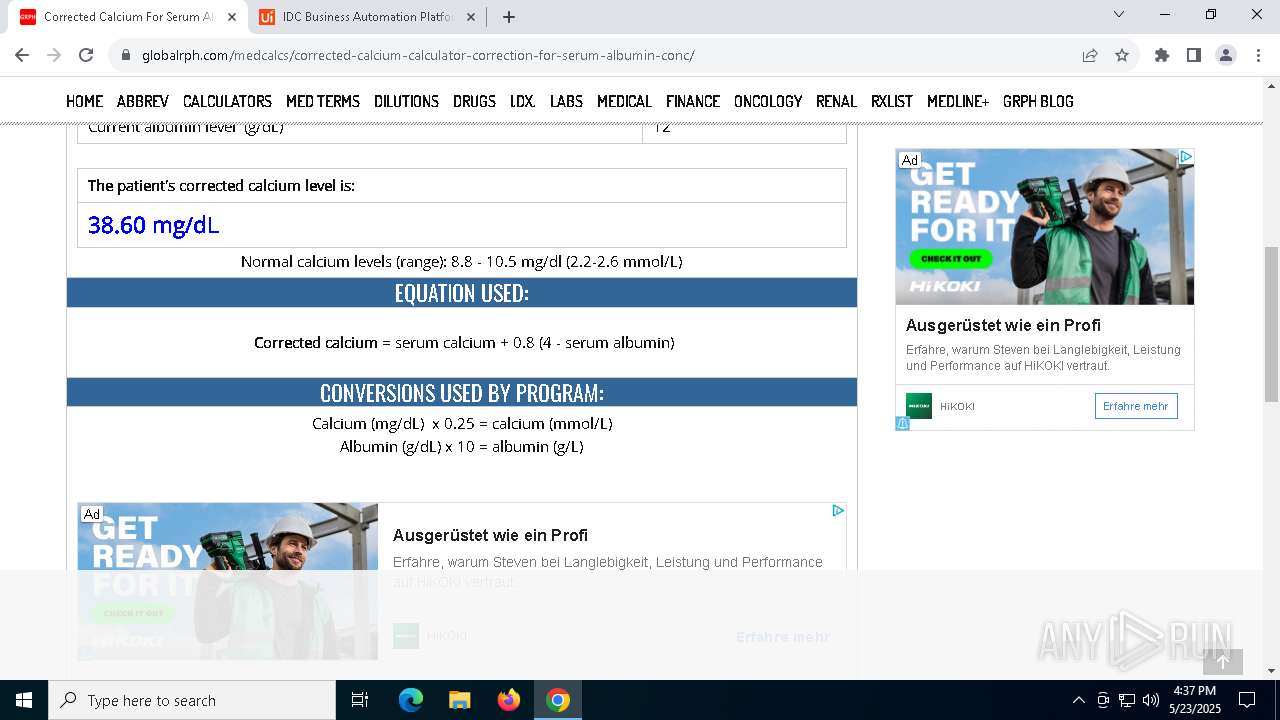Open the ABBREV menu item
This screenshot has height=720, width=1280.
142,101
